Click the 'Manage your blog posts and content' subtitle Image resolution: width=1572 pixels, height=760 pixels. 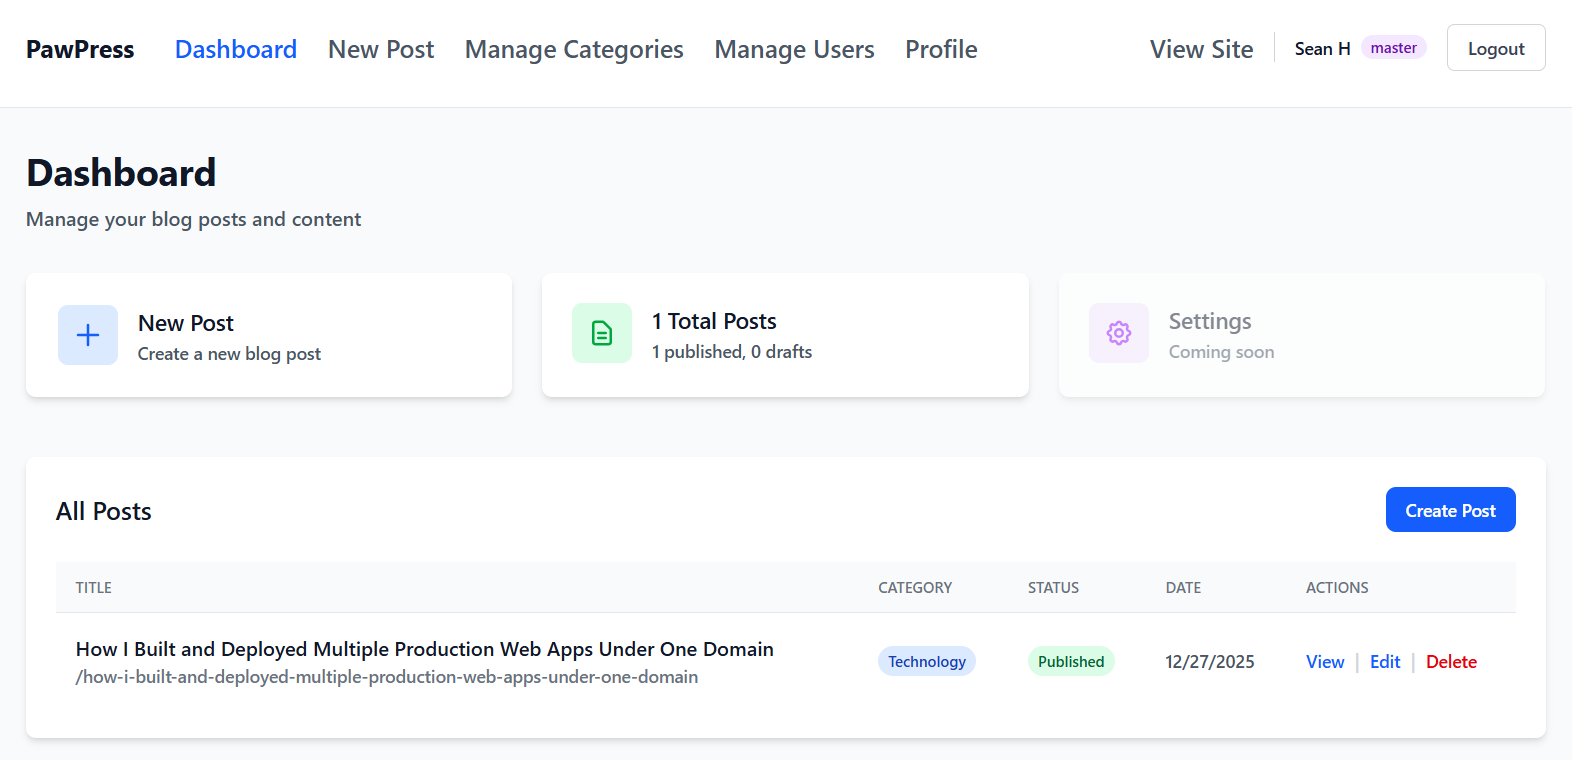pos(193,219)
